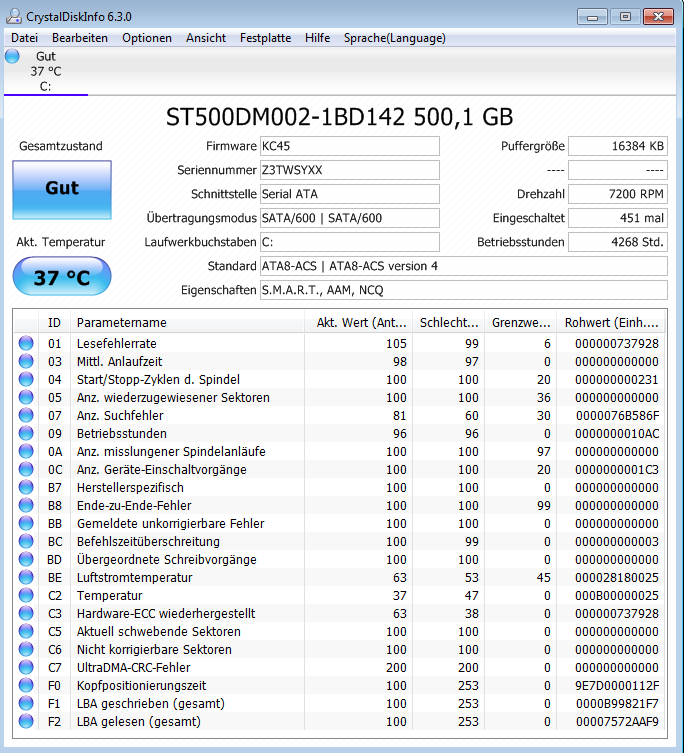Click the model title ST500DM002-1BD142 500,1 GB

point(340,117)
